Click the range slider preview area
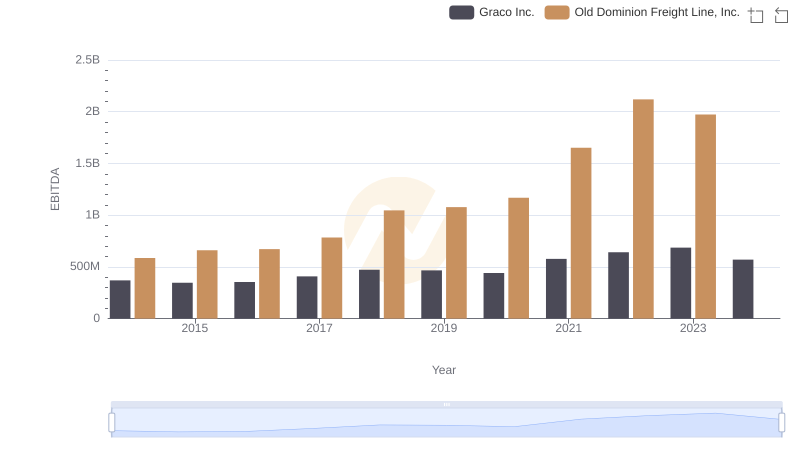The height and width of the screenshot is (461, 800). coord(446,423)
